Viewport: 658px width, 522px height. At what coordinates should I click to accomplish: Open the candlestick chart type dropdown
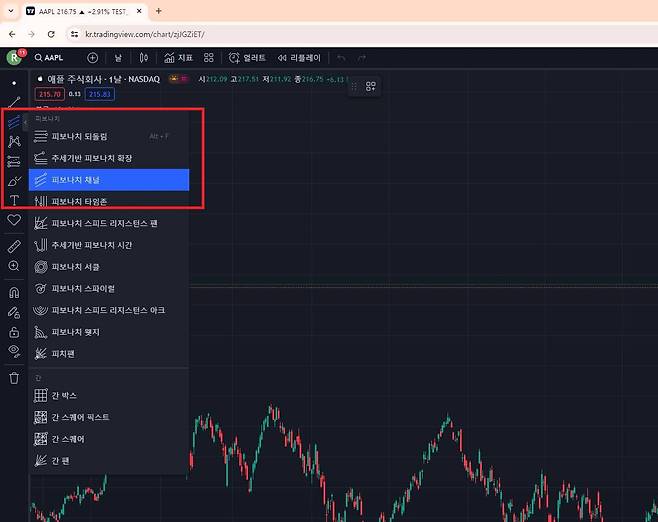144,58
